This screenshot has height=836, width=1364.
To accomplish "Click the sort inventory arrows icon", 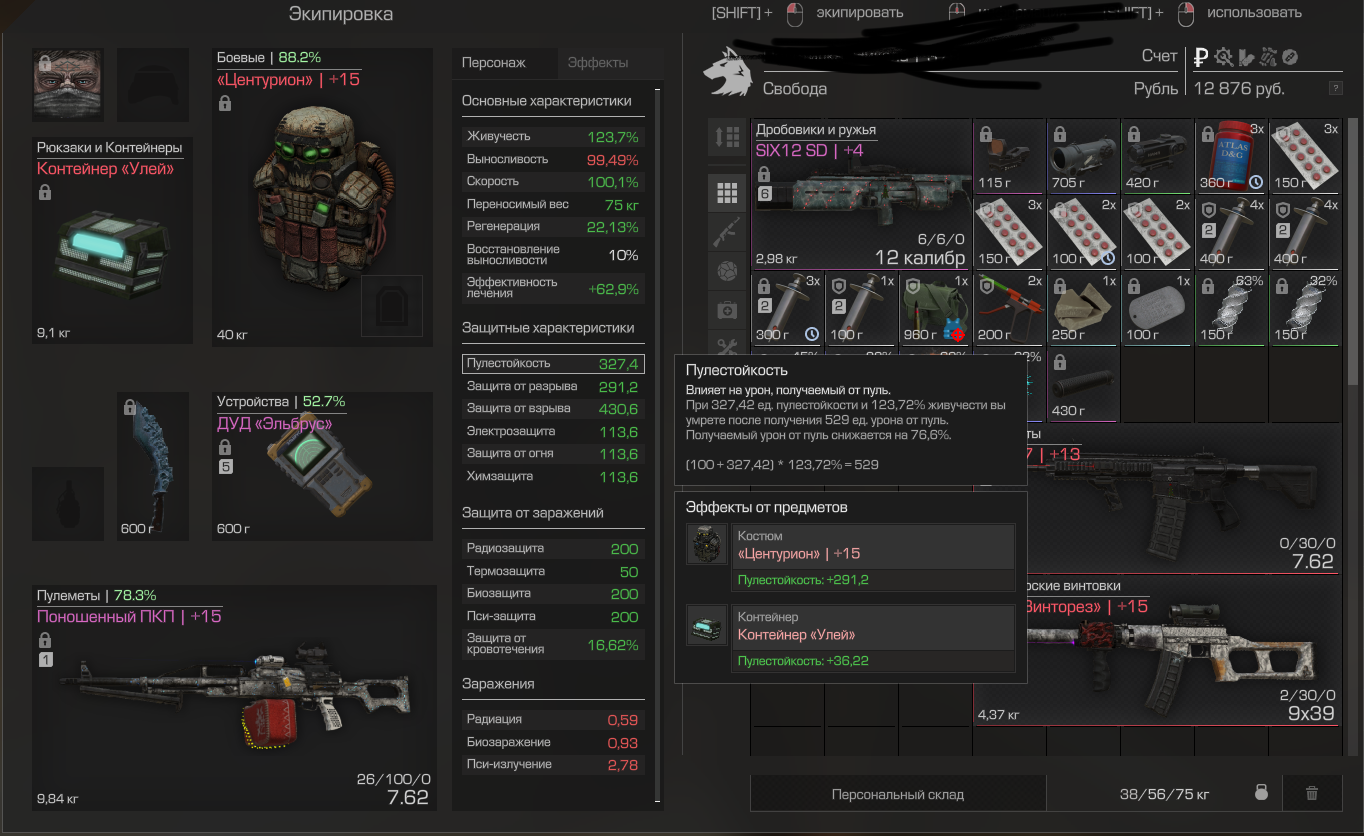I will [727, 137].
